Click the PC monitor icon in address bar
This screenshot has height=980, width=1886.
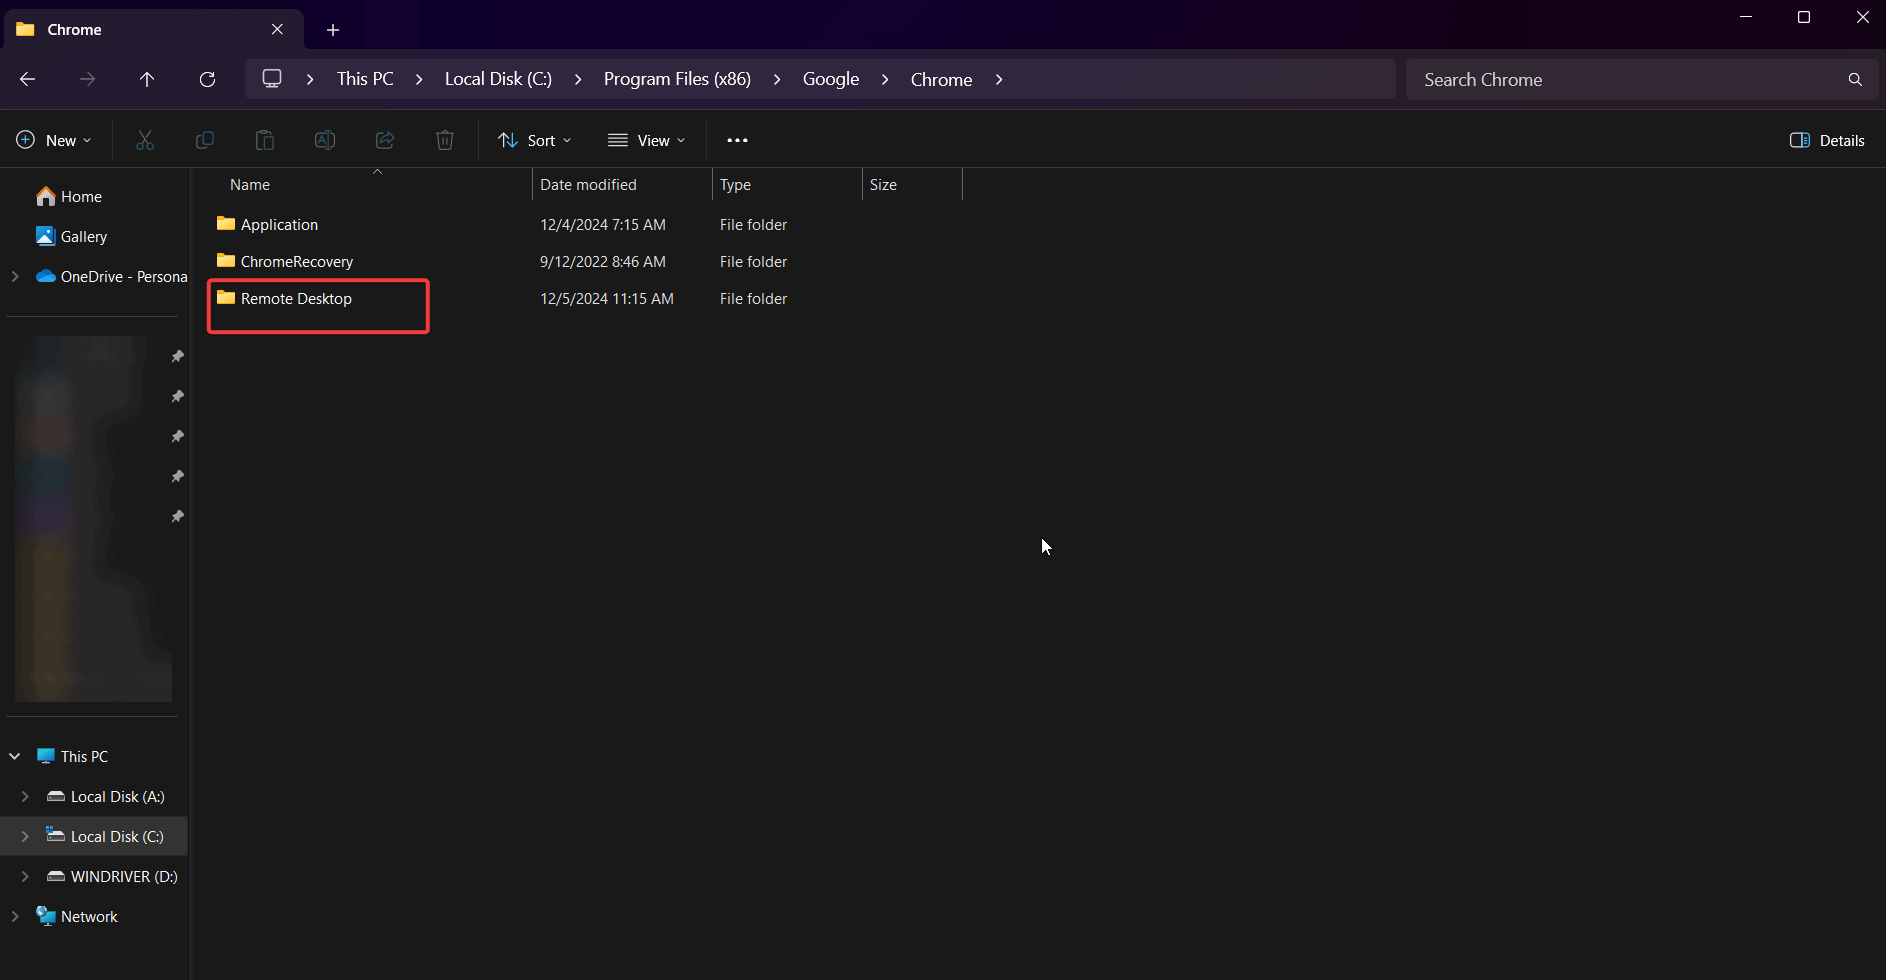tap(272, 78)
